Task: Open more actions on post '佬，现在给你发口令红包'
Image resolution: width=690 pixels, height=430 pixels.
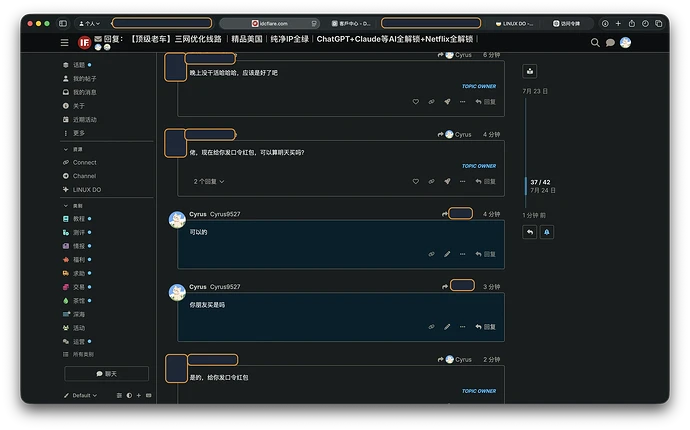Action: pos(462,181)
